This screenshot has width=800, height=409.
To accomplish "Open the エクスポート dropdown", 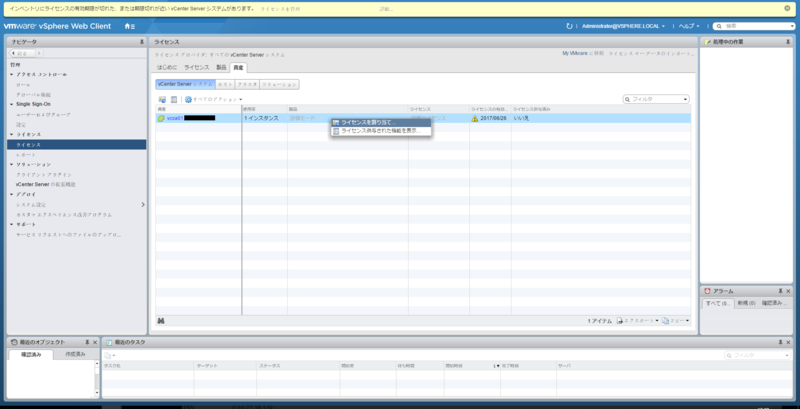I will tap(638, 321).
